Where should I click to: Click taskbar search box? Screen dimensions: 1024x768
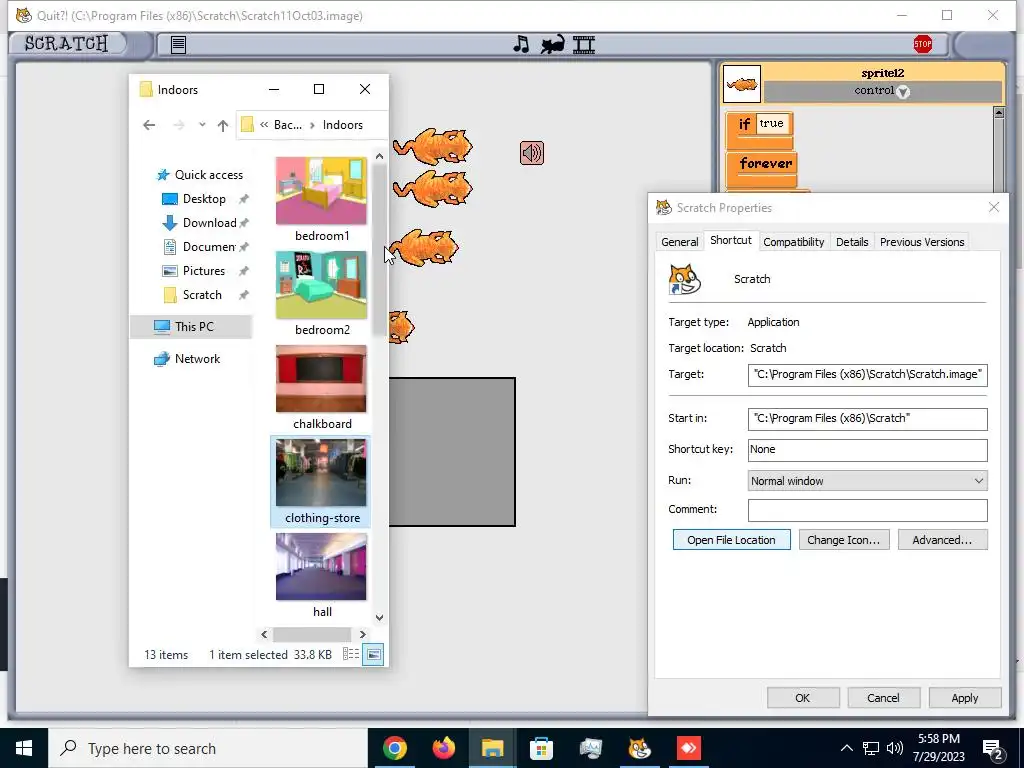[x=208, y=748]
